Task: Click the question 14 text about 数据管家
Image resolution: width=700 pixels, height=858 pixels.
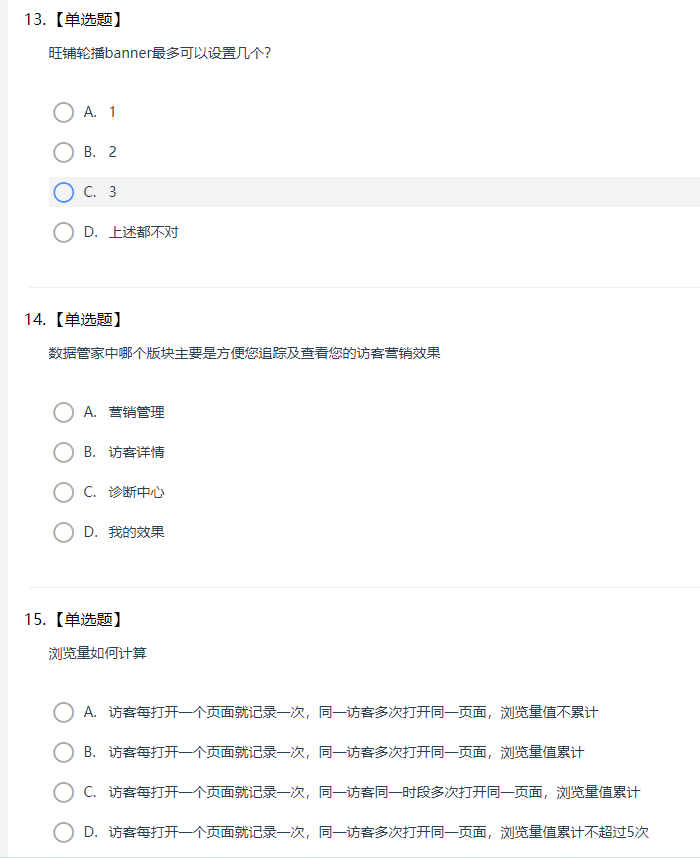Action: tap(244, 353)
